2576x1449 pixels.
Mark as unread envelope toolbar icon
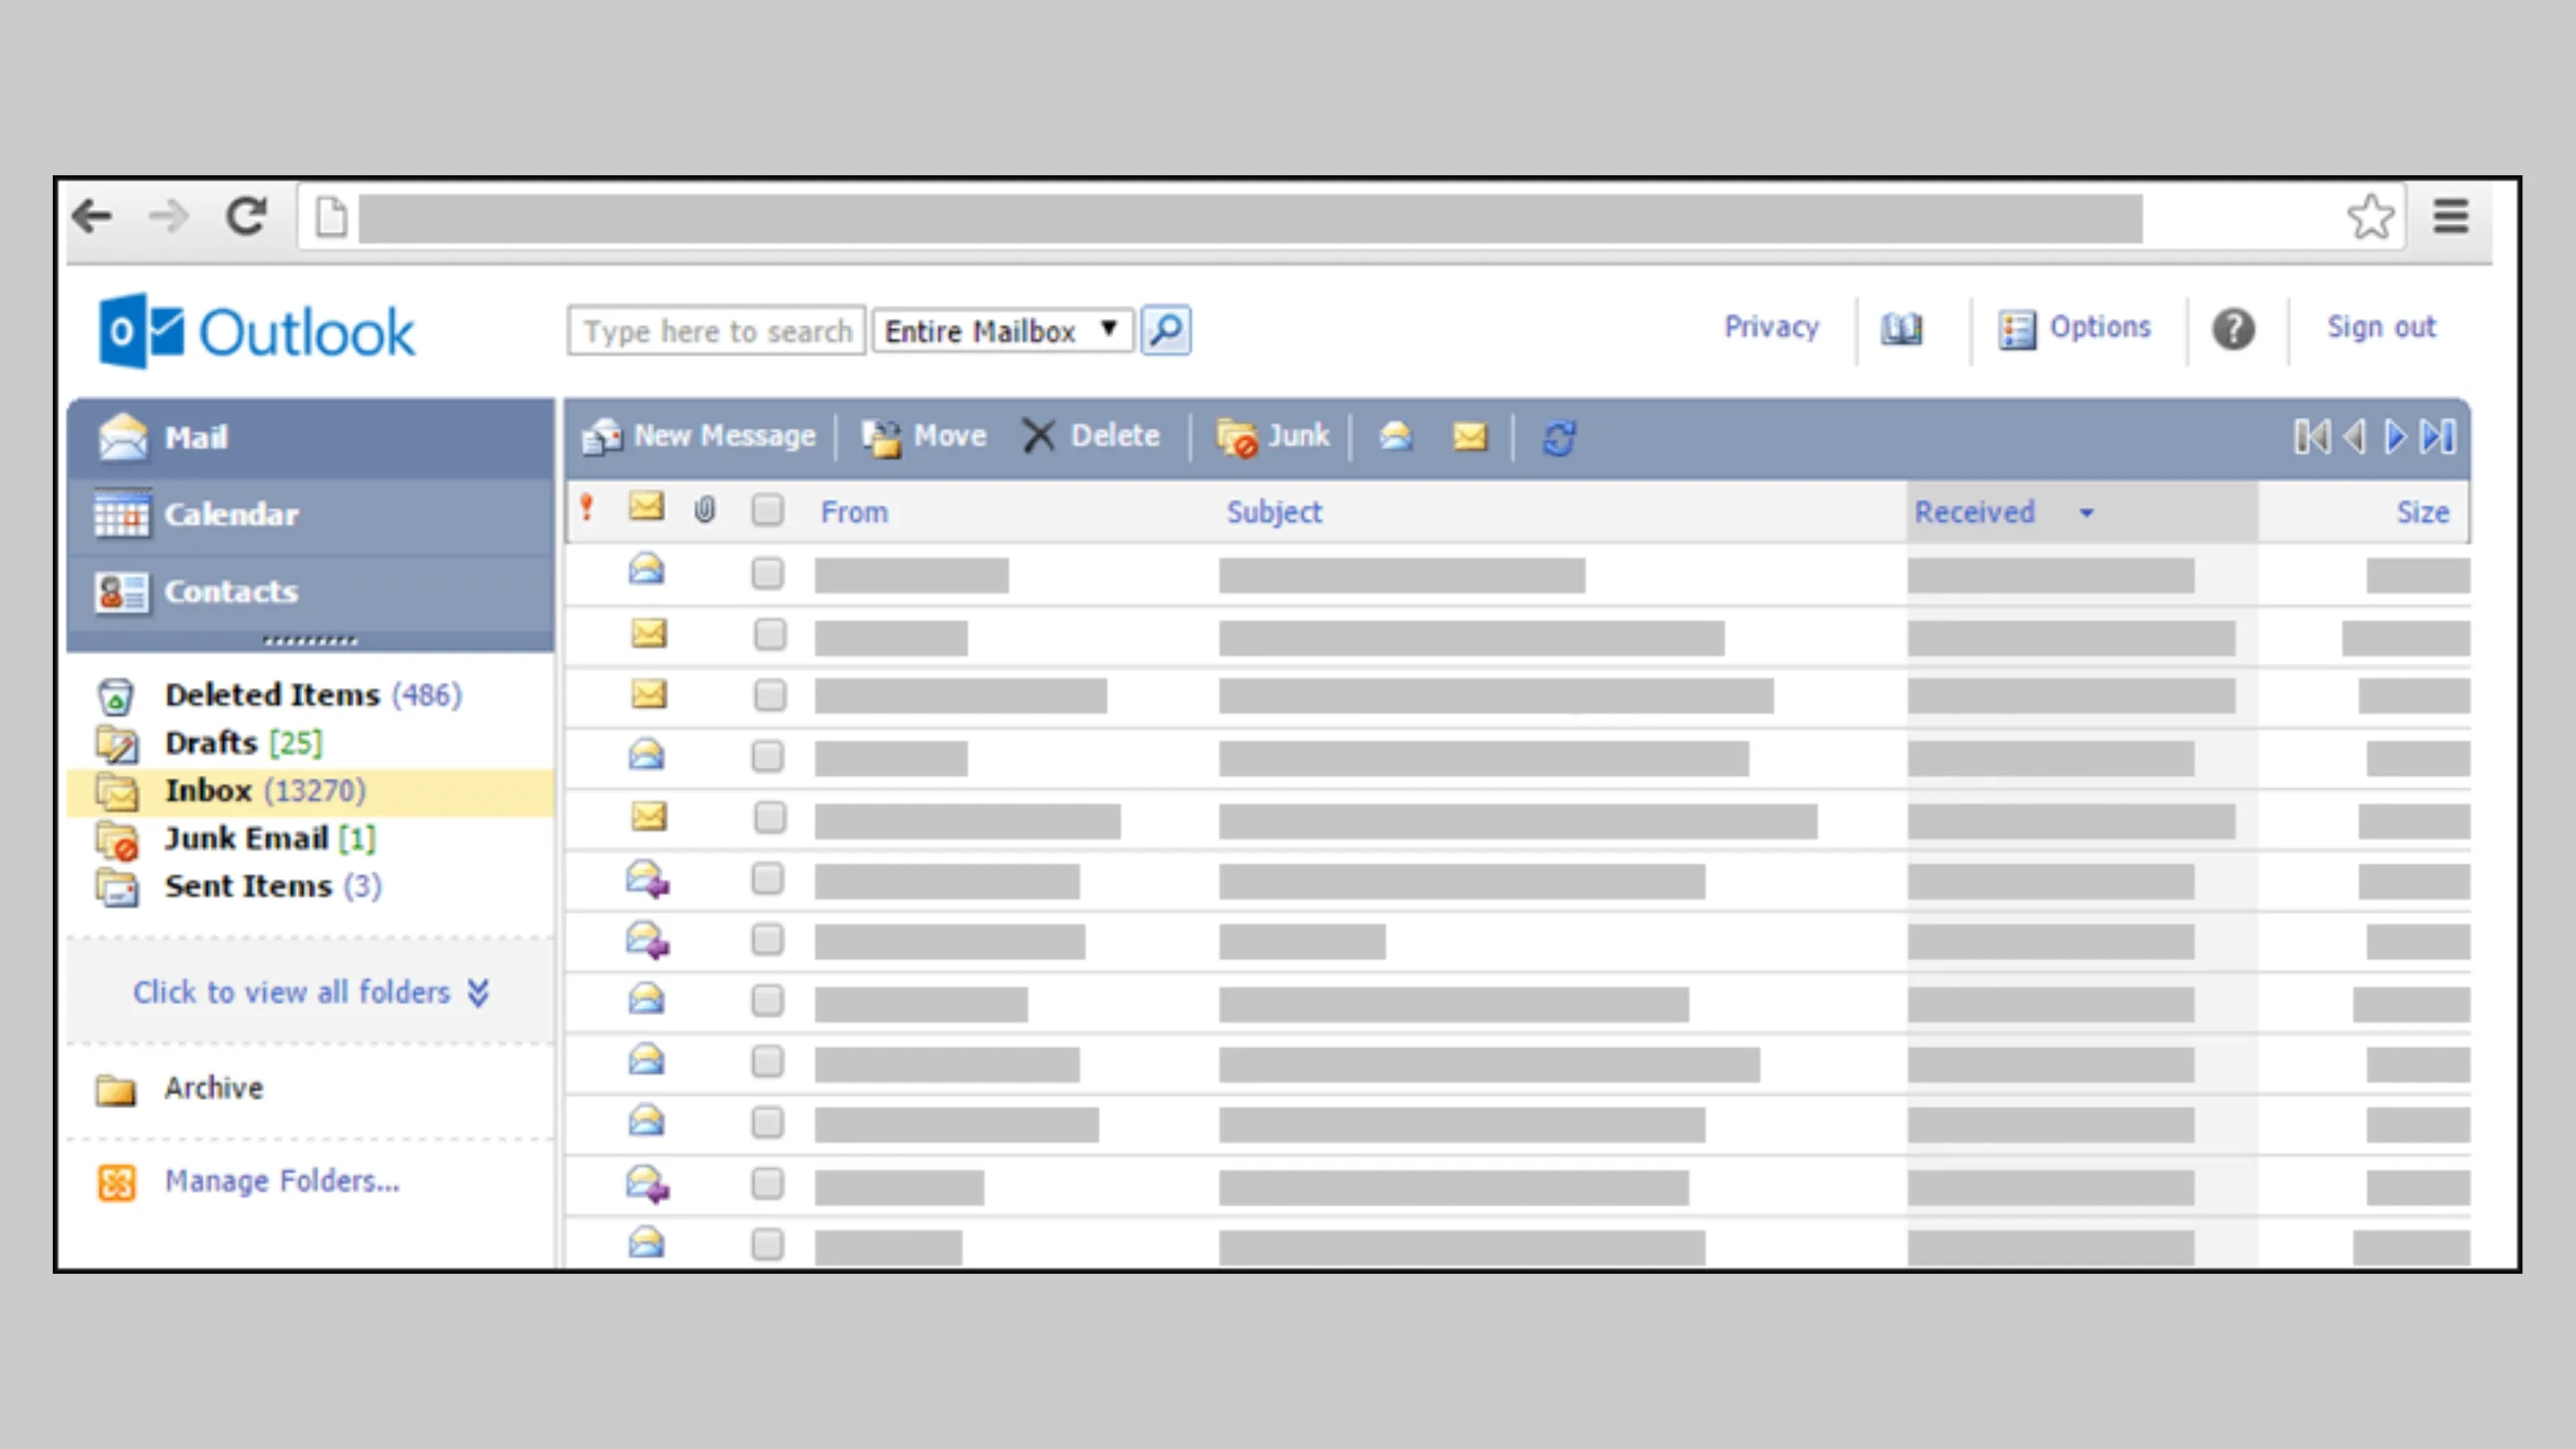tap(1469, 437)
